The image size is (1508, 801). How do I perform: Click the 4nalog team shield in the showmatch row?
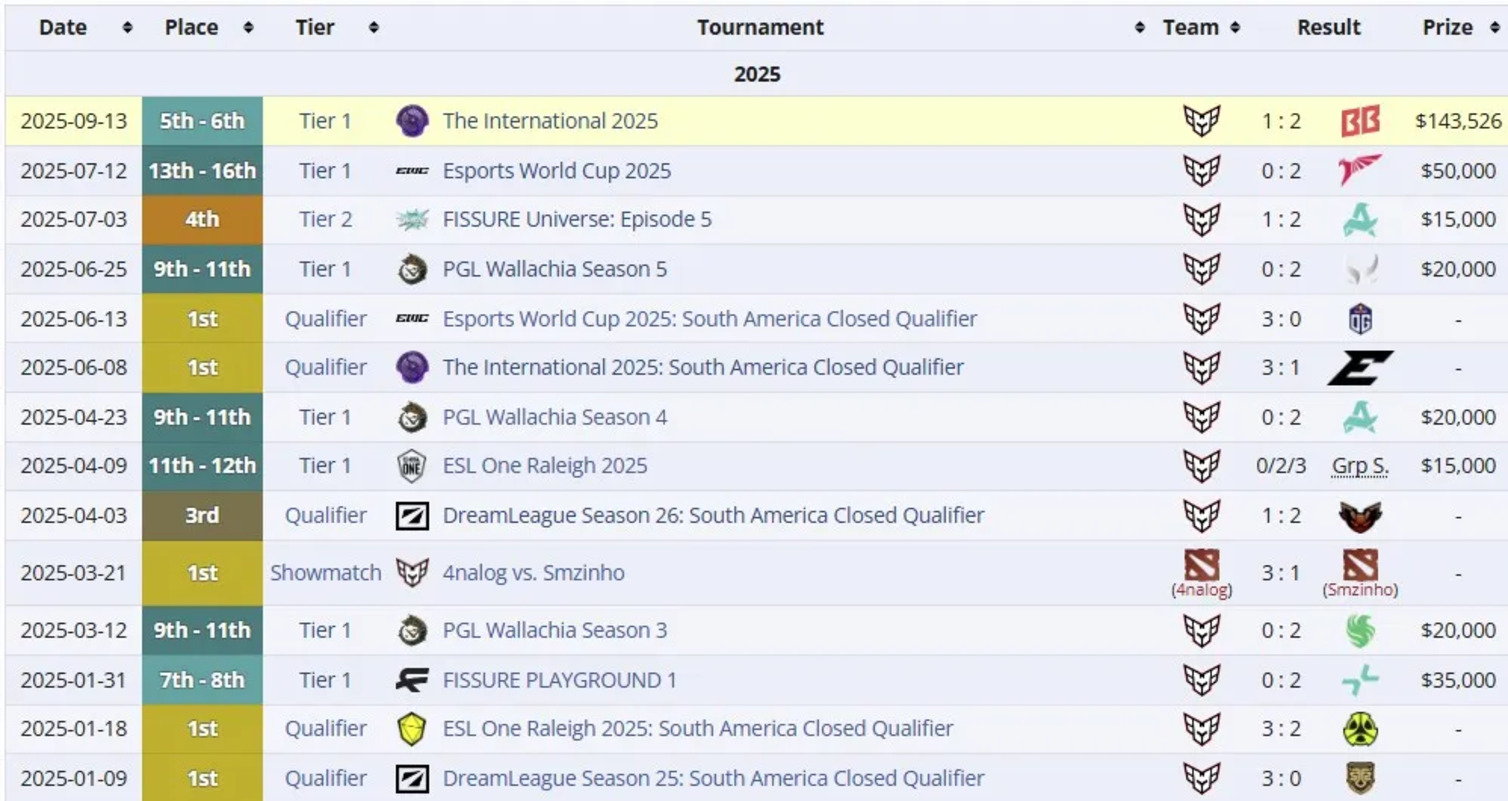coord(1201,566)
